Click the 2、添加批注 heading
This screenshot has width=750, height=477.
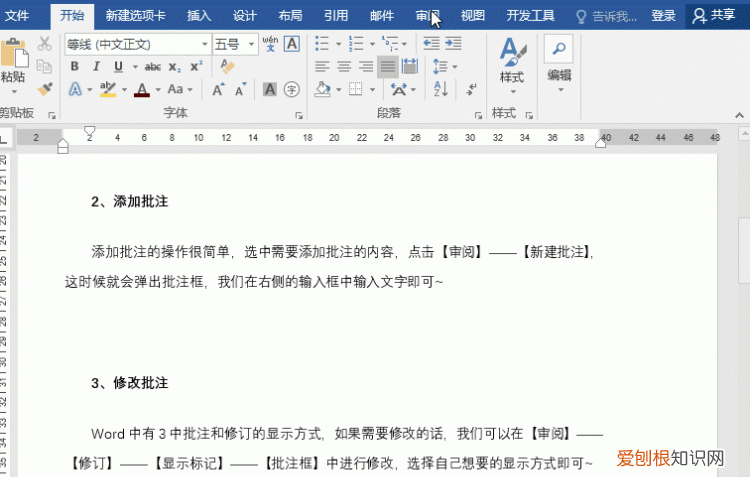(130, 201)
